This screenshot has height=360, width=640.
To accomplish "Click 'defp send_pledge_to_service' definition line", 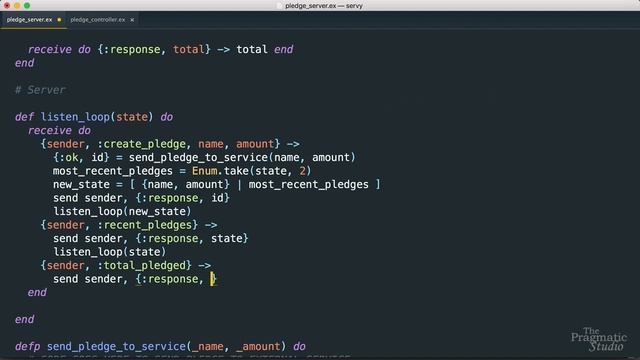I will [x=160, y=347].
